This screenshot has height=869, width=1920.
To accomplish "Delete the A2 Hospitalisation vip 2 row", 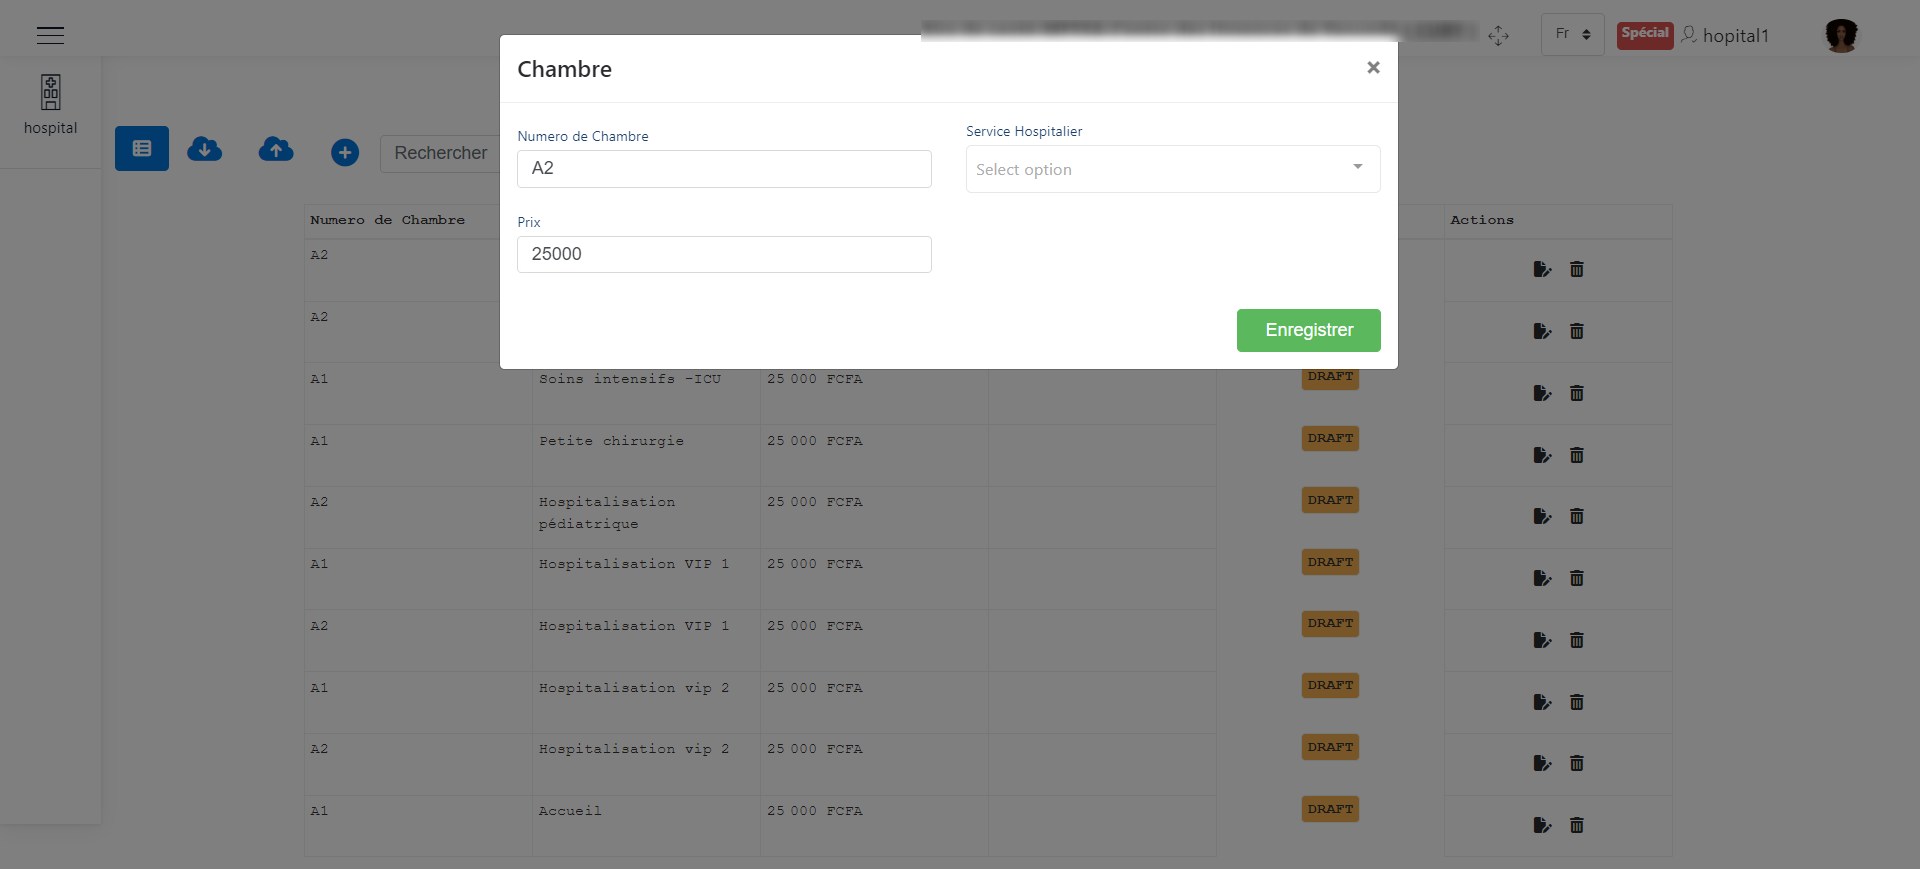I will tap(1577, 763).
